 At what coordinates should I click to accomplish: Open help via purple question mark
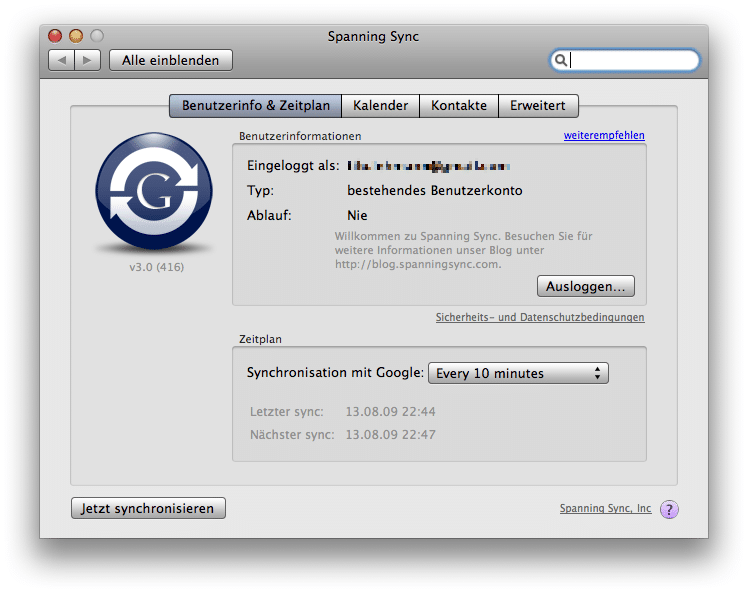[669, 509]
